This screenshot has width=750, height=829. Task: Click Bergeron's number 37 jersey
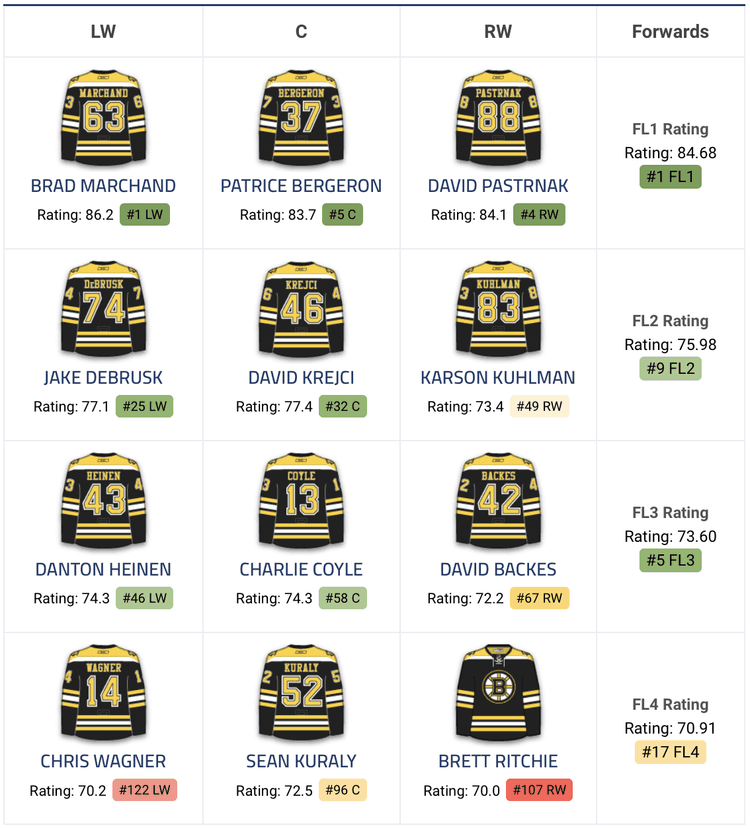coord(301,116)
